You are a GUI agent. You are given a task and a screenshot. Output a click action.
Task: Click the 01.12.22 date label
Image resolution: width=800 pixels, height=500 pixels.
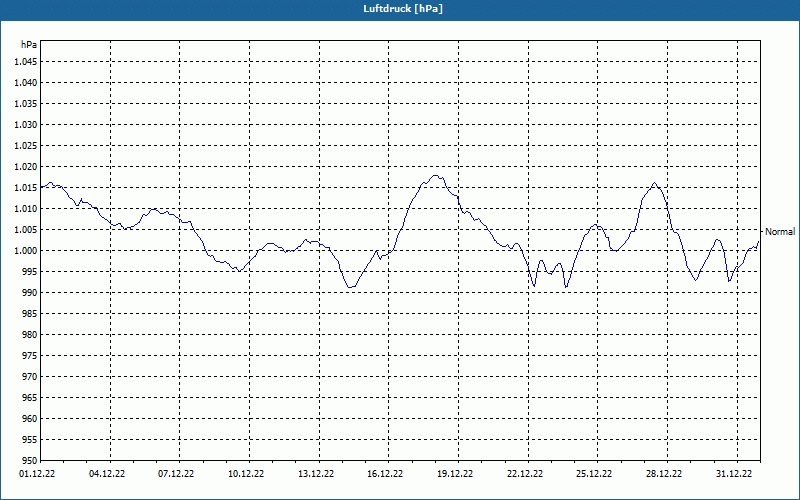[37, 473]
